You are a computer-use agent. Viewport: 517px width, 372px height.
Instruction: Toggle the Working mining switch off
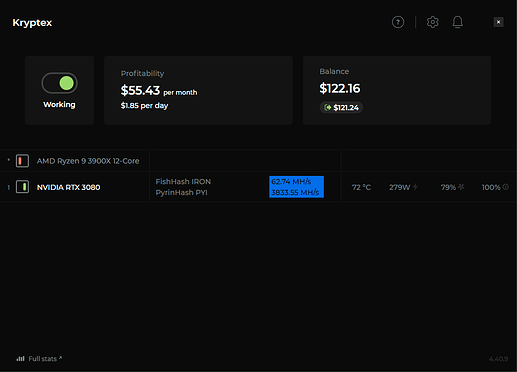[59, 83]
